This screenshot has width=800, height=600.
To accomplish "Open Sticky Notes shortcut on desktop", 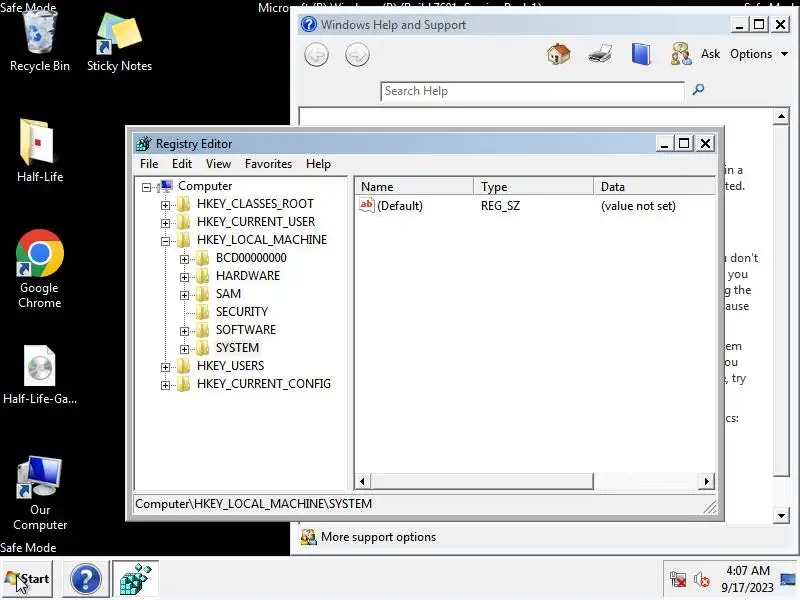I will (119, 42).
